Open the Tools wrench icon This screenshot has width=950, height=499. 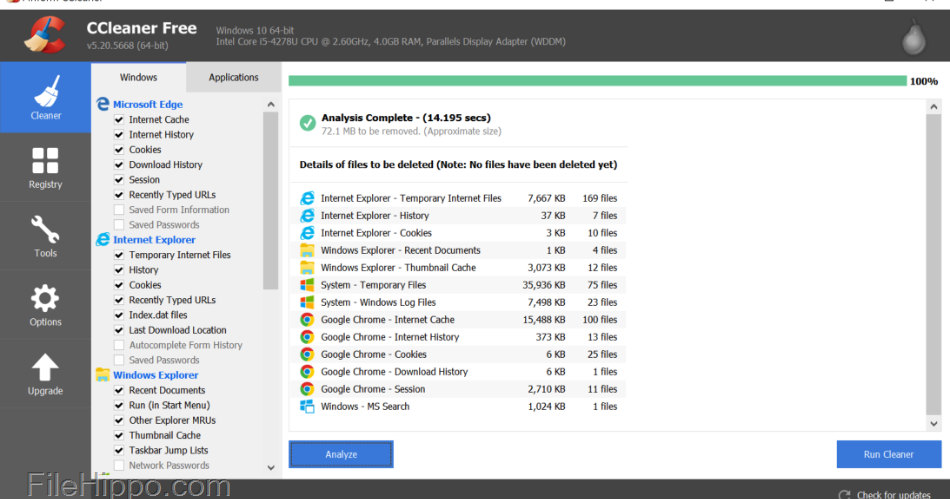point(45,230)
